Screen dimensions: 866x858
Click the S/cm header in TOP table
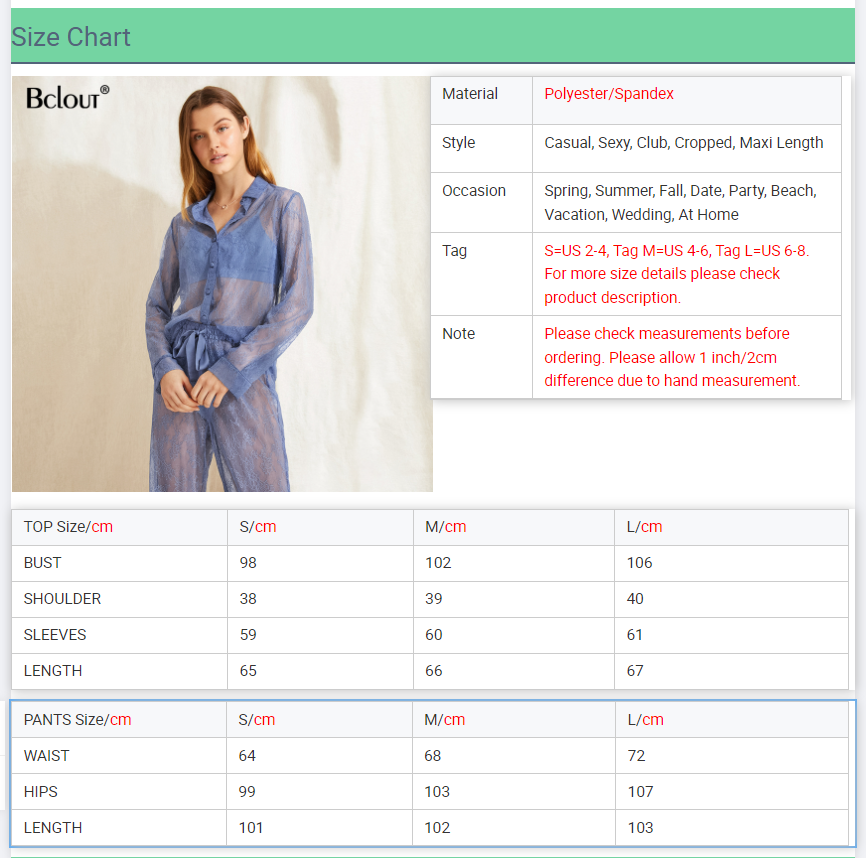click(x=320, y=527)
